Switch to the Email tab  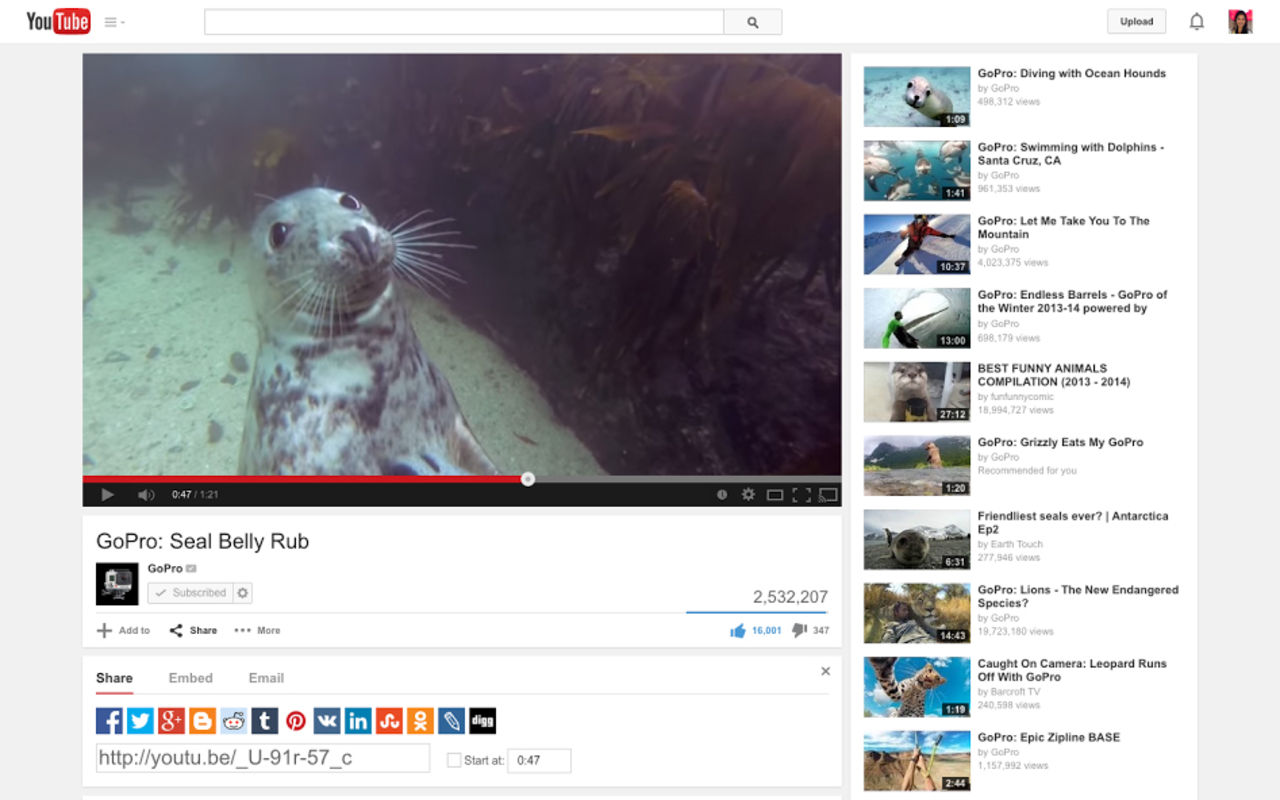click(265, 678)
